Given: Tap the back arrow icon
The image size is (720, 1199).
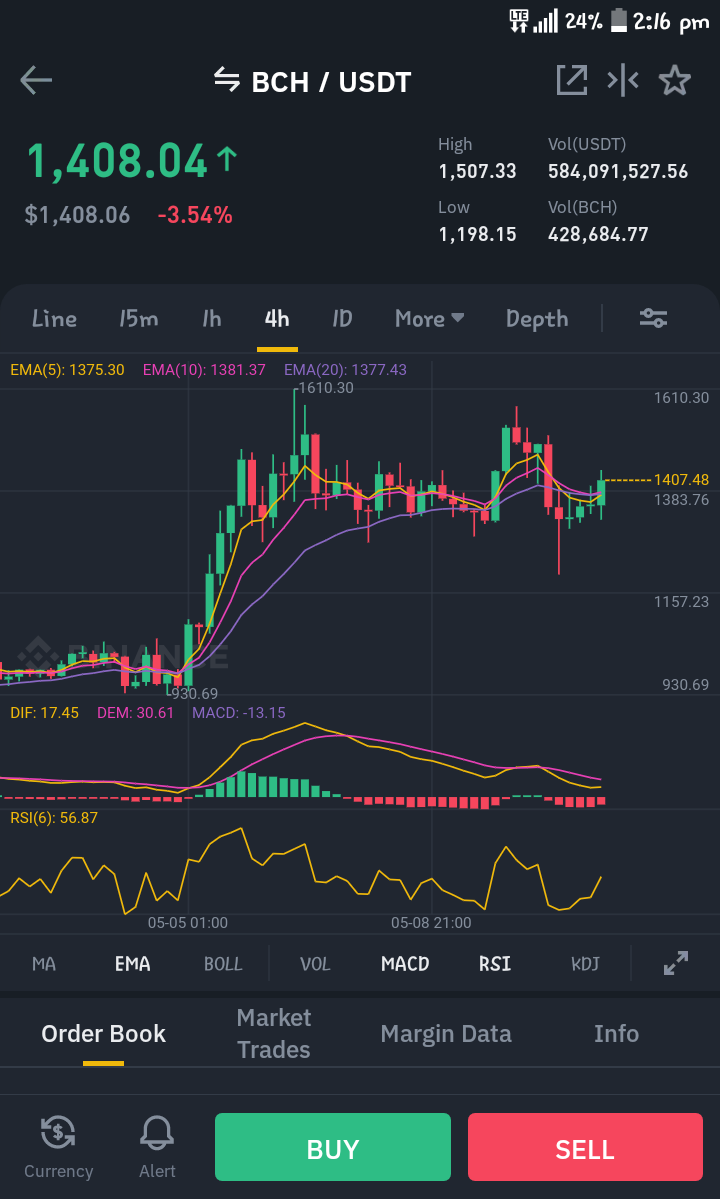Looking at the screenshot, I should pyautogui.click(x=36, y=80).
